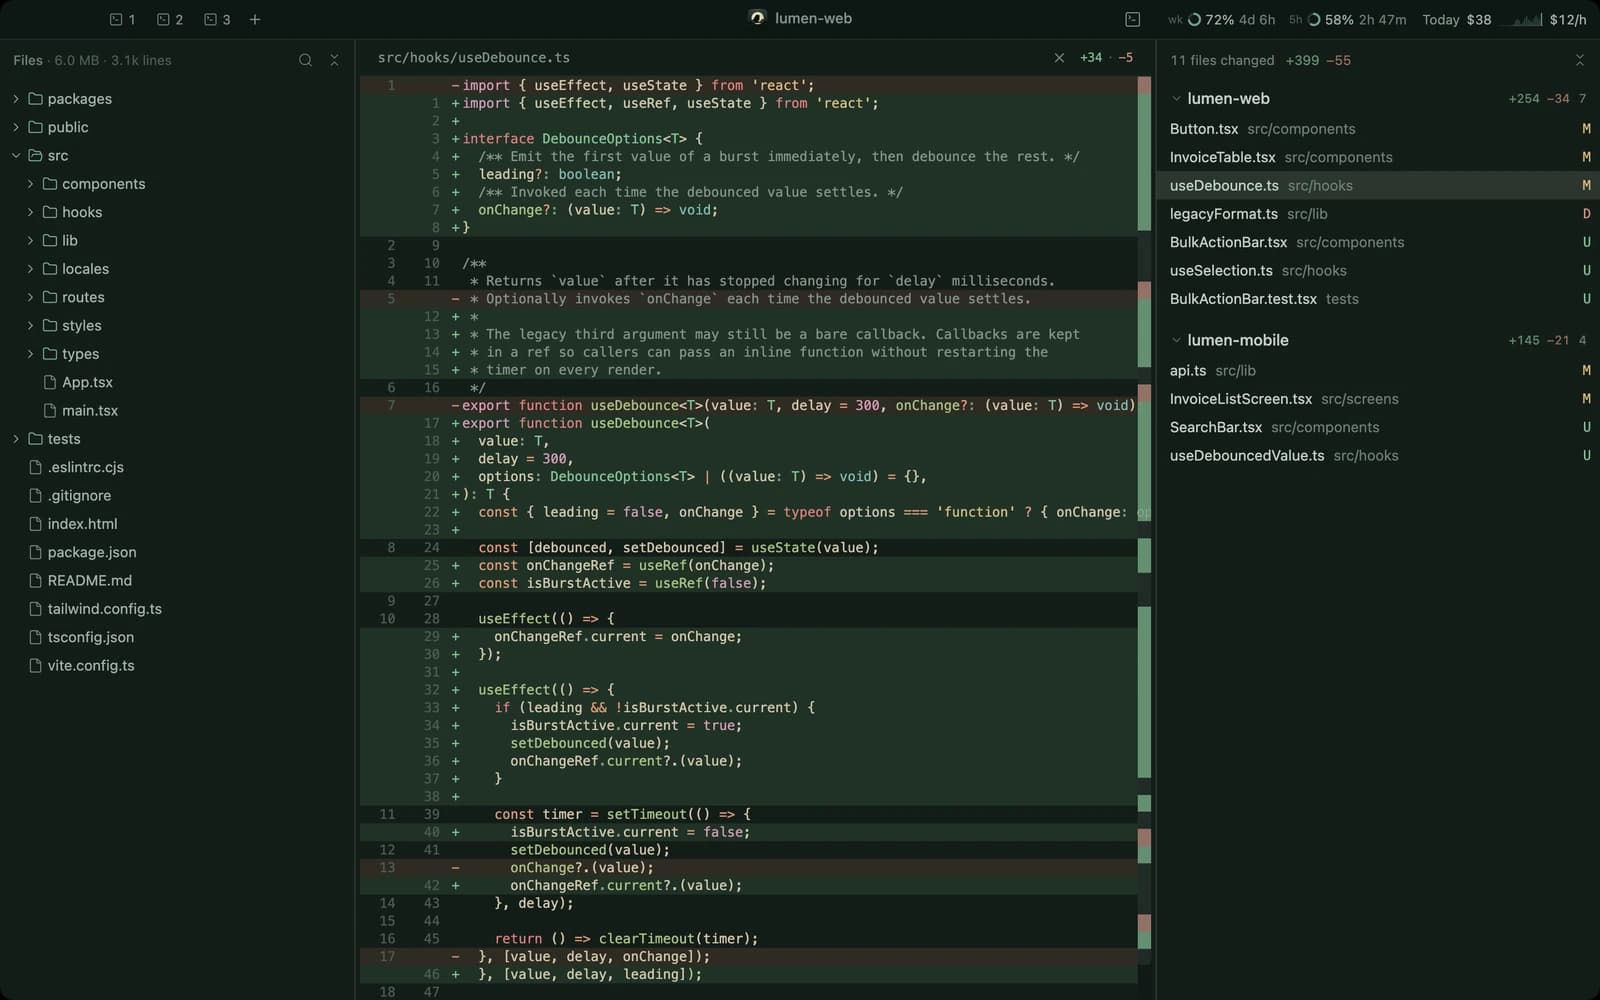Add a new tab with the plus button
Screen dimensions: 1600x1000
click(x=255, y=19)
